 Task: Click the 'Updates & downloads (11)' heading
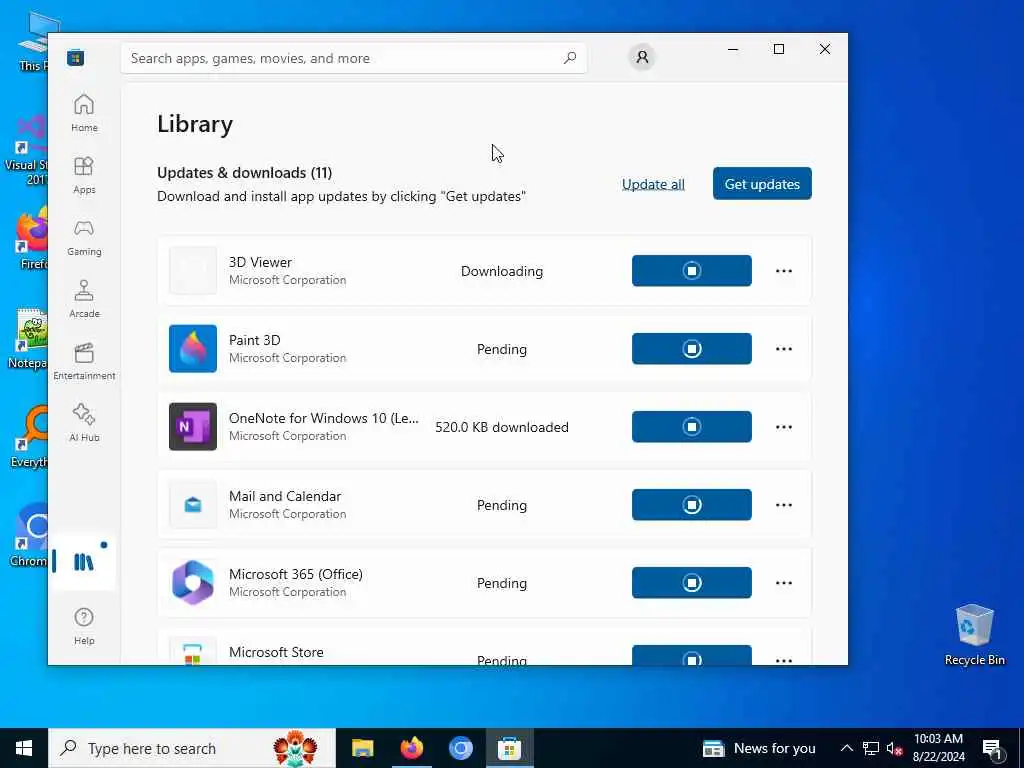coord(244,172)
